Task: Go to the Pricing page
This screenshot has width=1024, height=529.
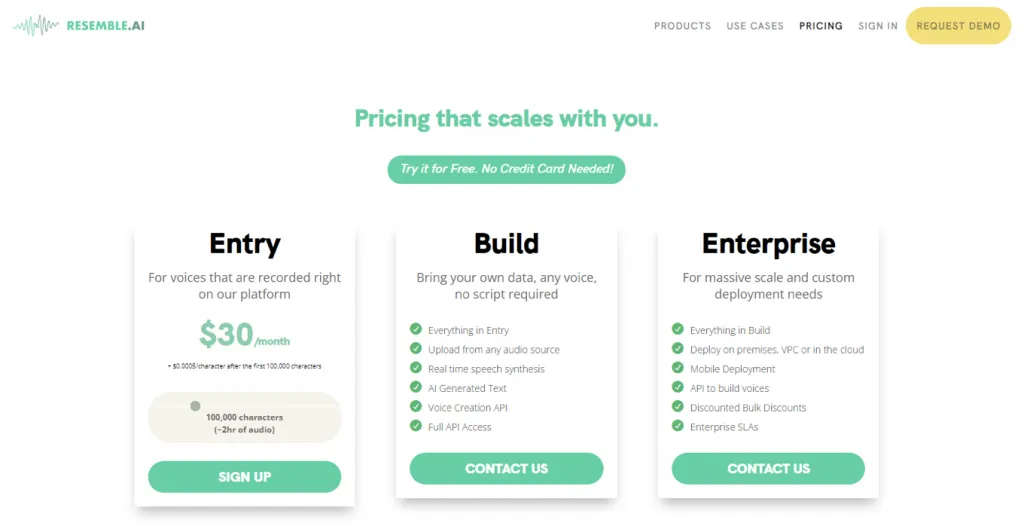Action: click(x=821, y=26)
